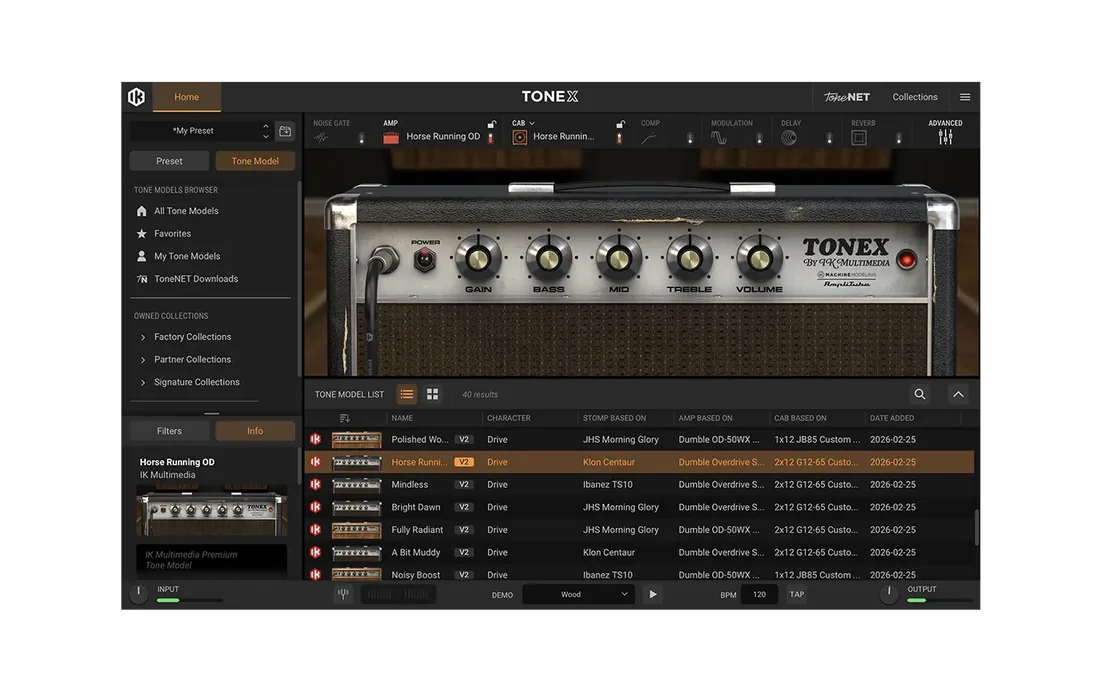Open the tone model search magnifier
Image resolution: width=1100 pixels, height=690 pixels.
920,394
